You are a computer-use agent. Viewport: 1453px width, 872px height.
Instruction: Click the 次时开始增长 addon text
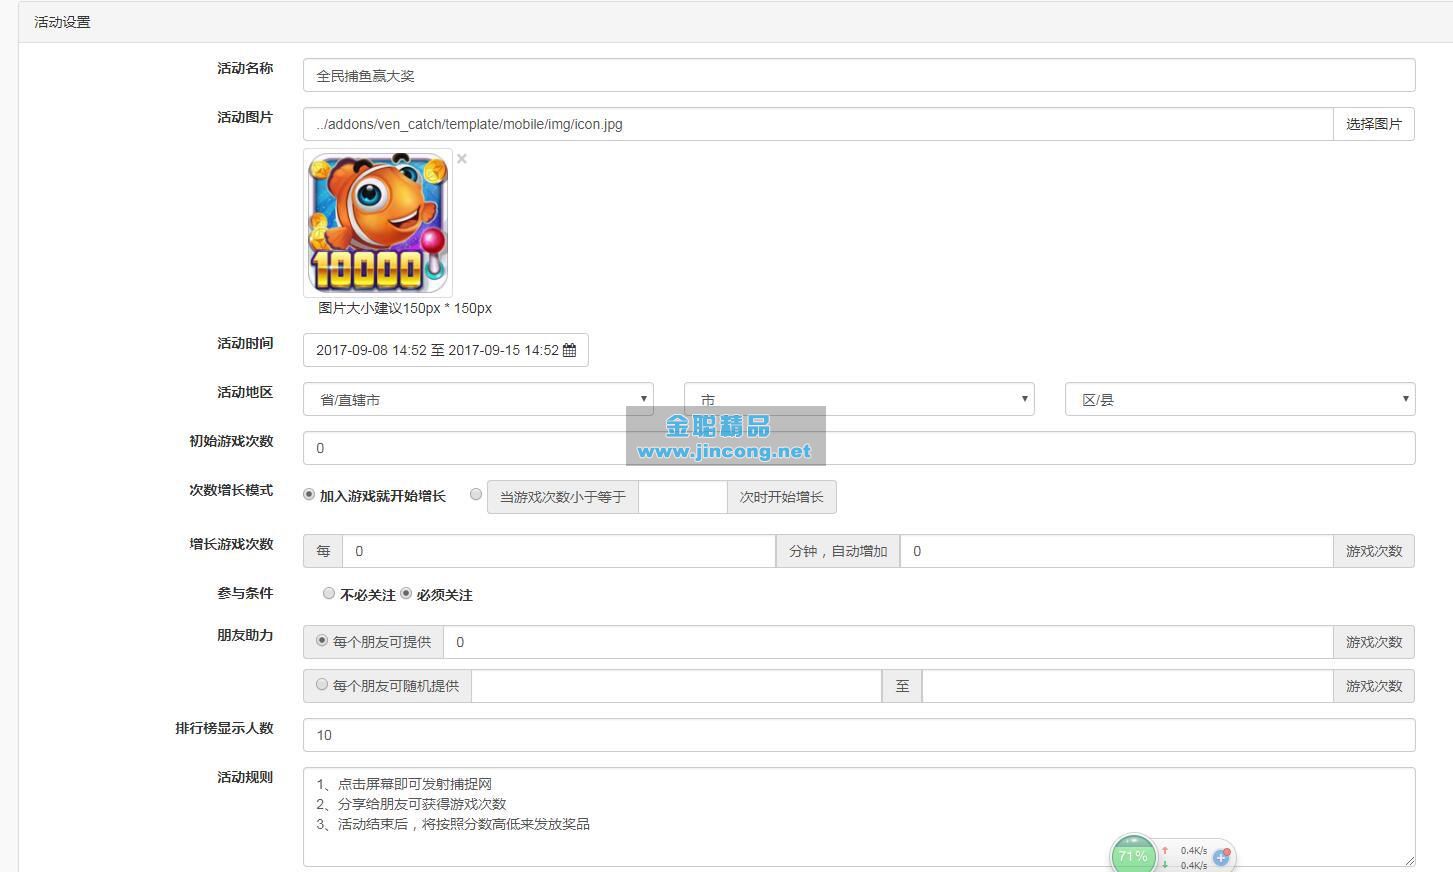pyautogui.click(x=782, y=497)
